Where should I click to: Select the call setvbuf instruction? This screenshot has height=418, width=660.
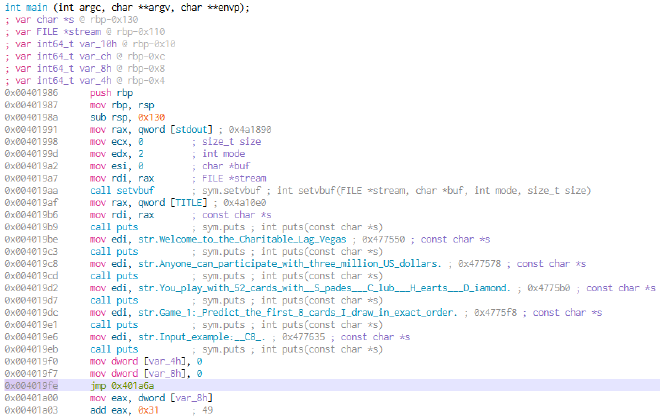click(122, 190)
